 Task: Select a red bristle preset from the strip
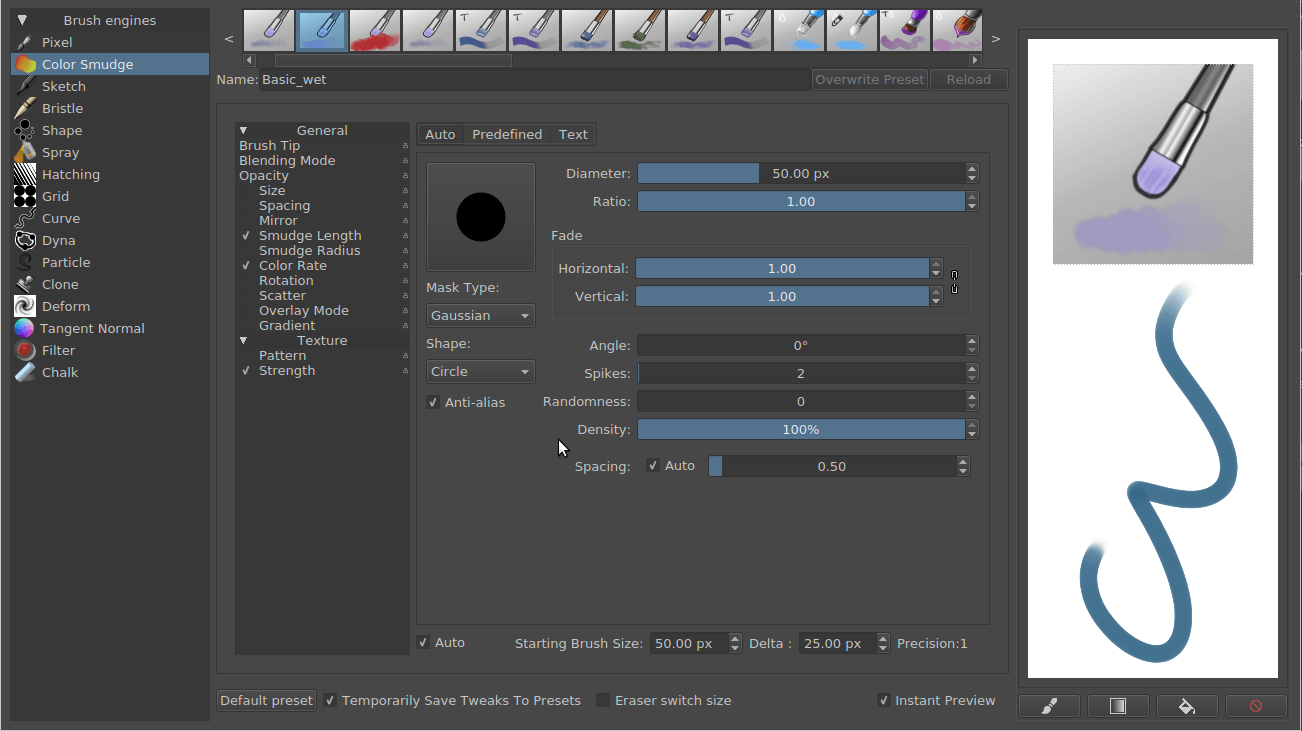(375, 29)
